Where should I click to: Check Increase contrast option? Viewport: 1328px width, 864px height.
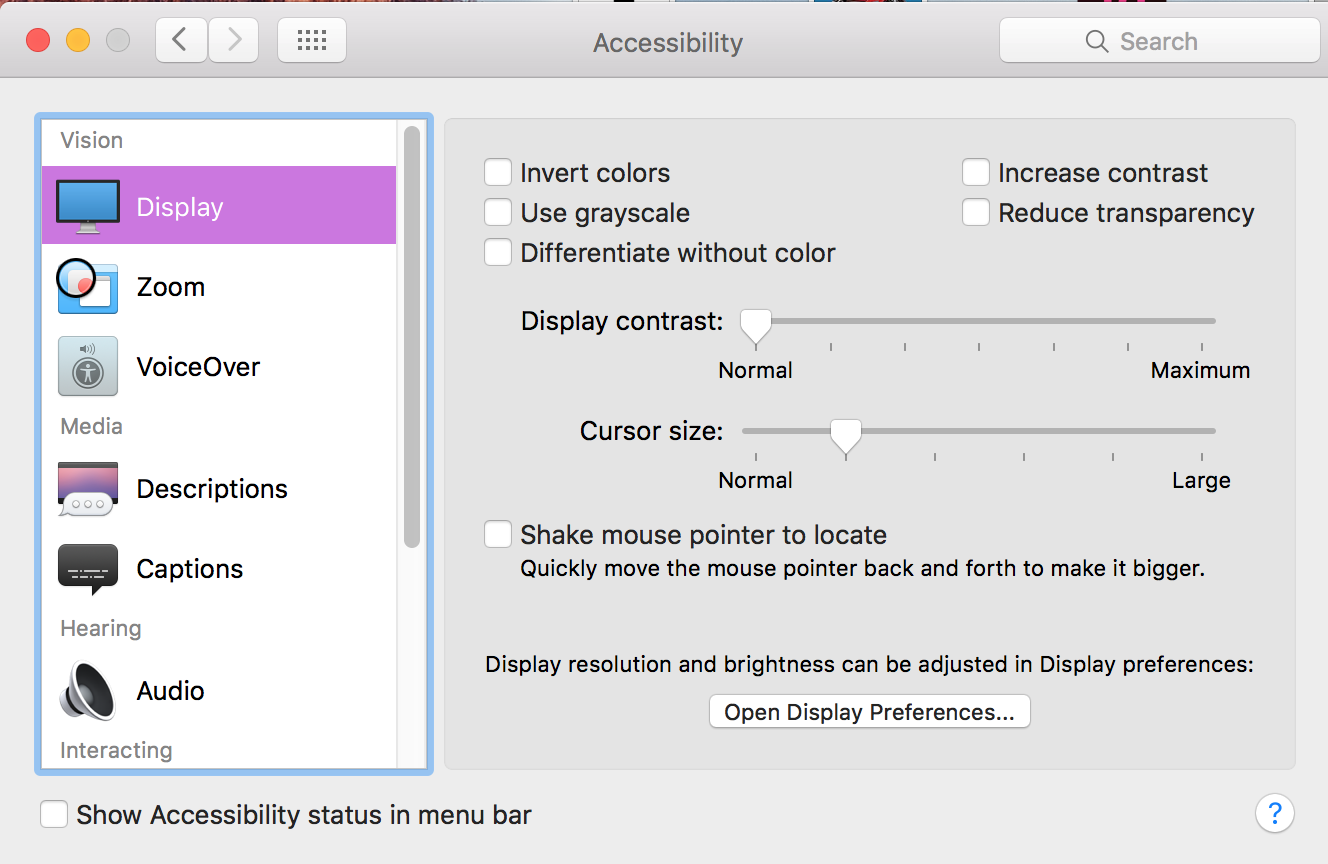pyautogui.click(x=976, y=173)
